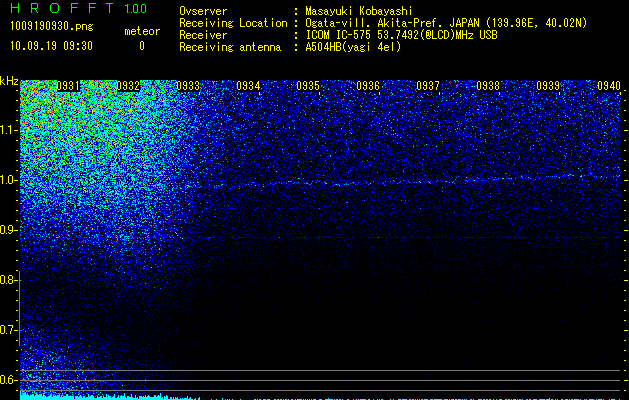Click the 1.0 kHz axis label
Screen dimensions: 629x400
coord(8,180)
